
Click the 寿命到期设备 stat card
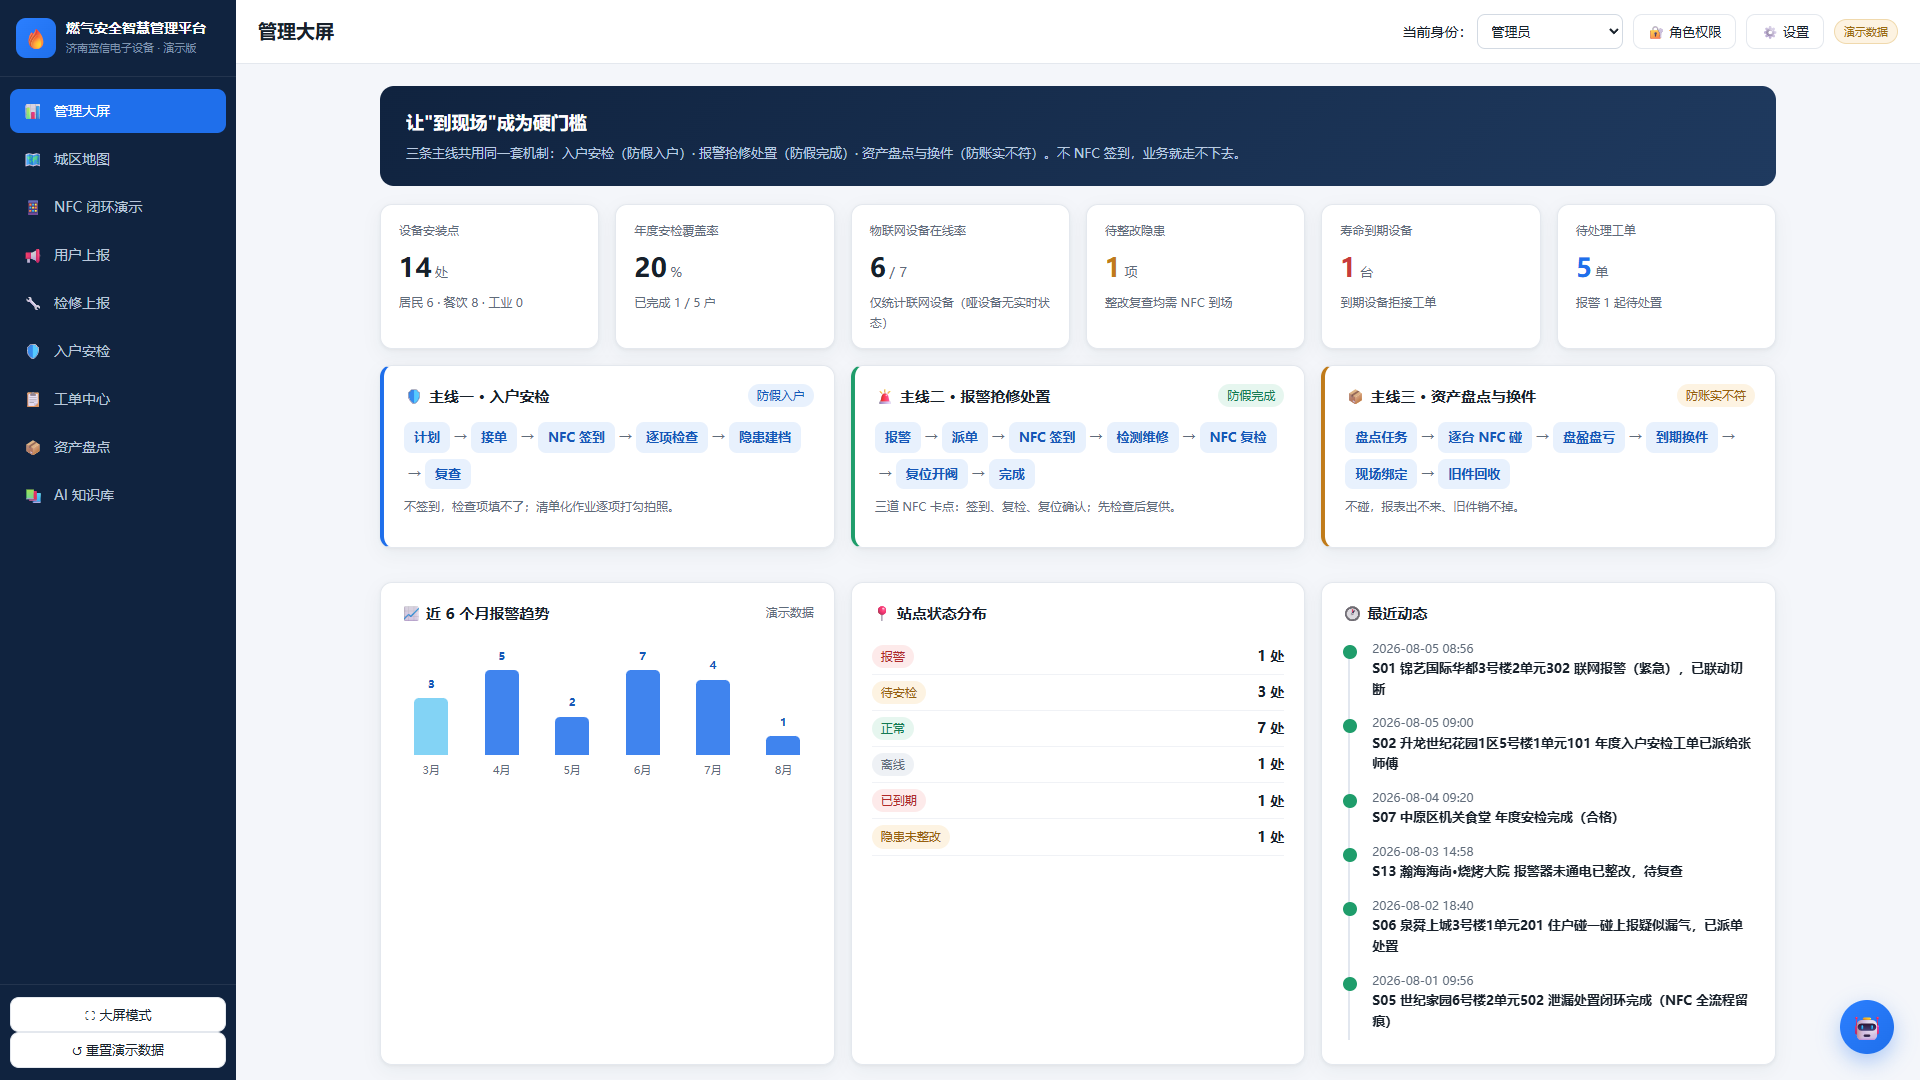pyautogui.click(x=1431, y=277)
